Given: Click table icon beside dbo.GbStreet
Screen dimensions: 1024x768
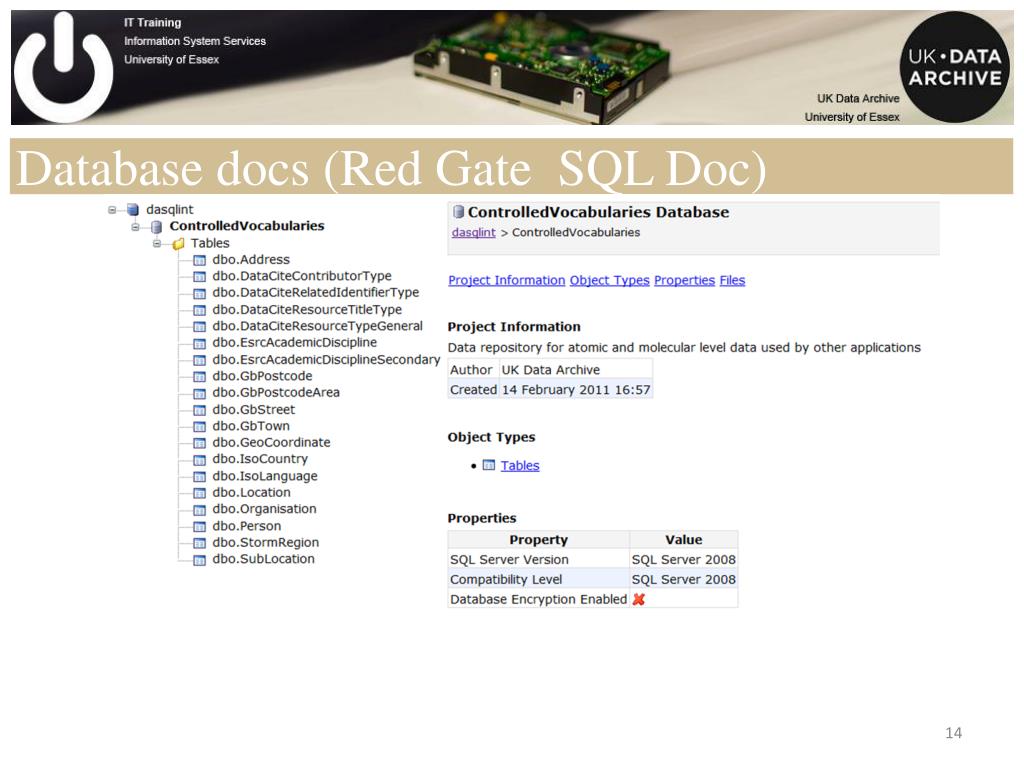Looking at the screenshot, I should pyautogui.click(x=200, y=410).
